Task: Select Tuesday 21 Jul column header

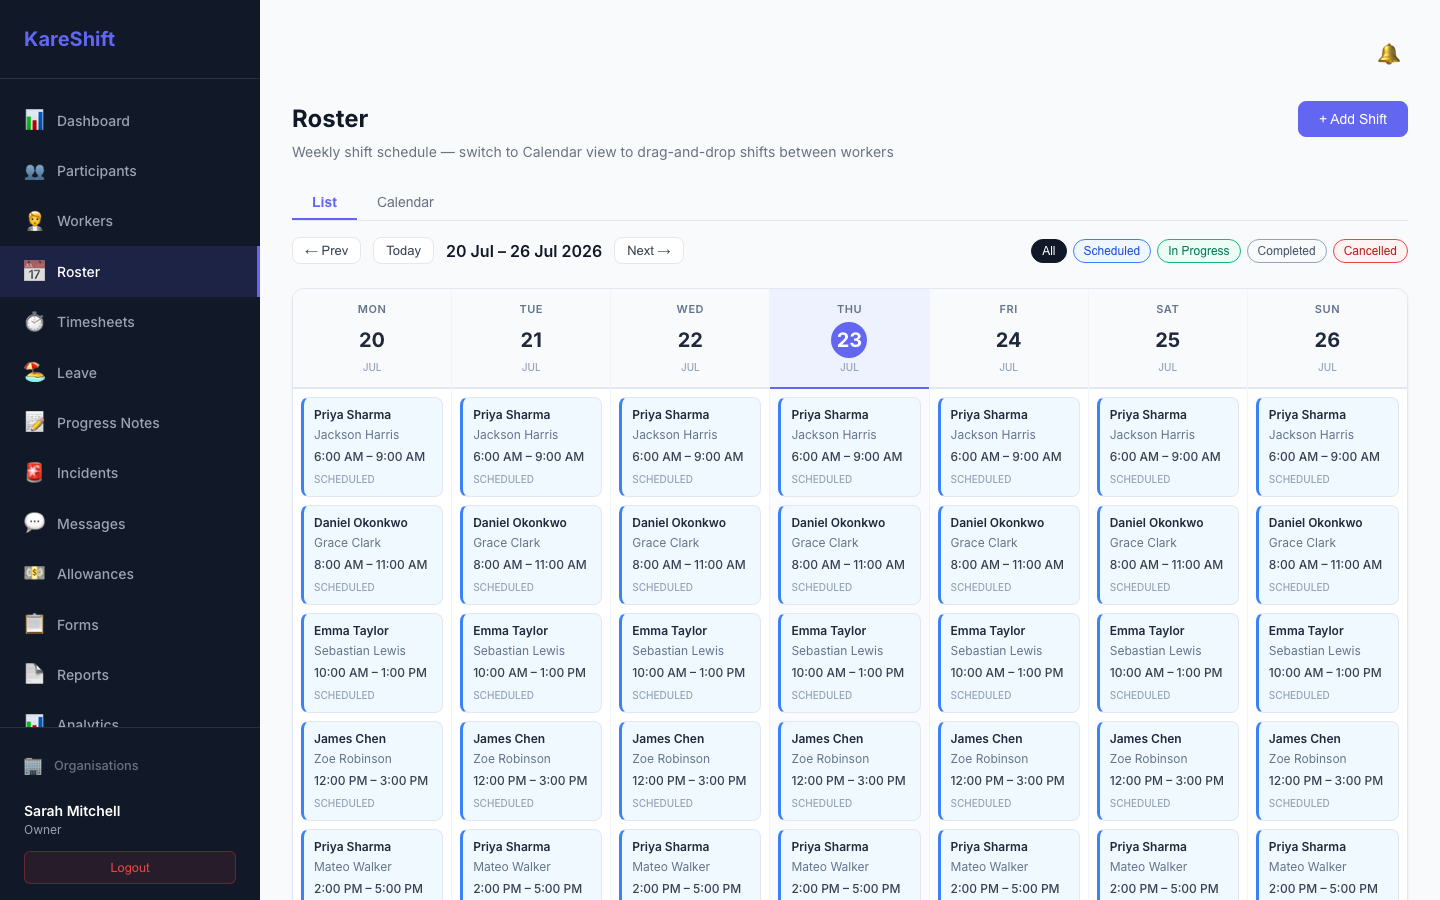Action: click(531, 338)
